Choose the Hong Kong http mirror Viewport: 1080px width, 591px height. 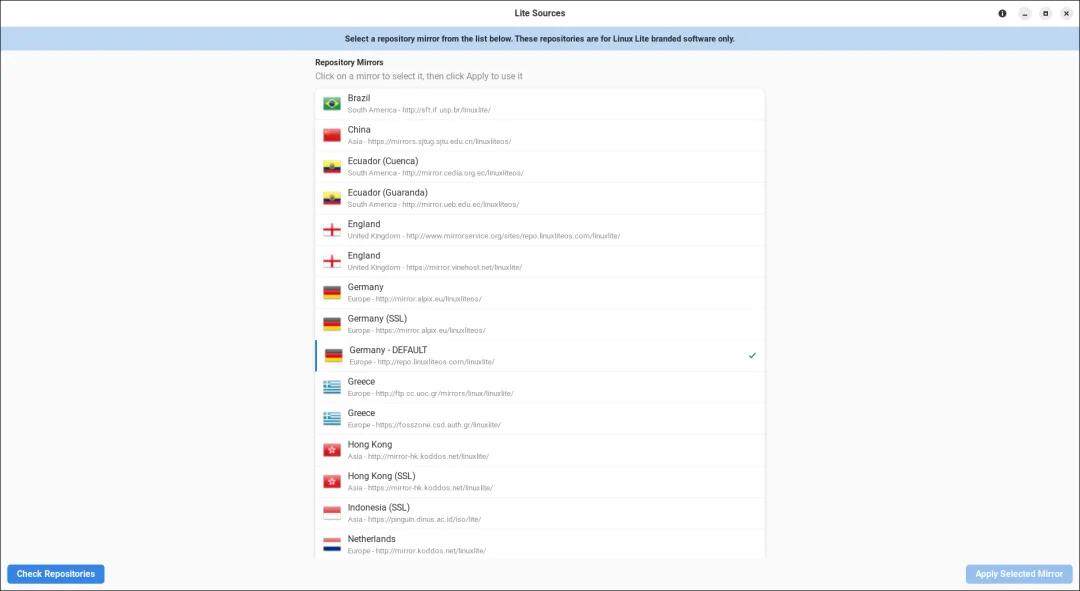(540, 450)
